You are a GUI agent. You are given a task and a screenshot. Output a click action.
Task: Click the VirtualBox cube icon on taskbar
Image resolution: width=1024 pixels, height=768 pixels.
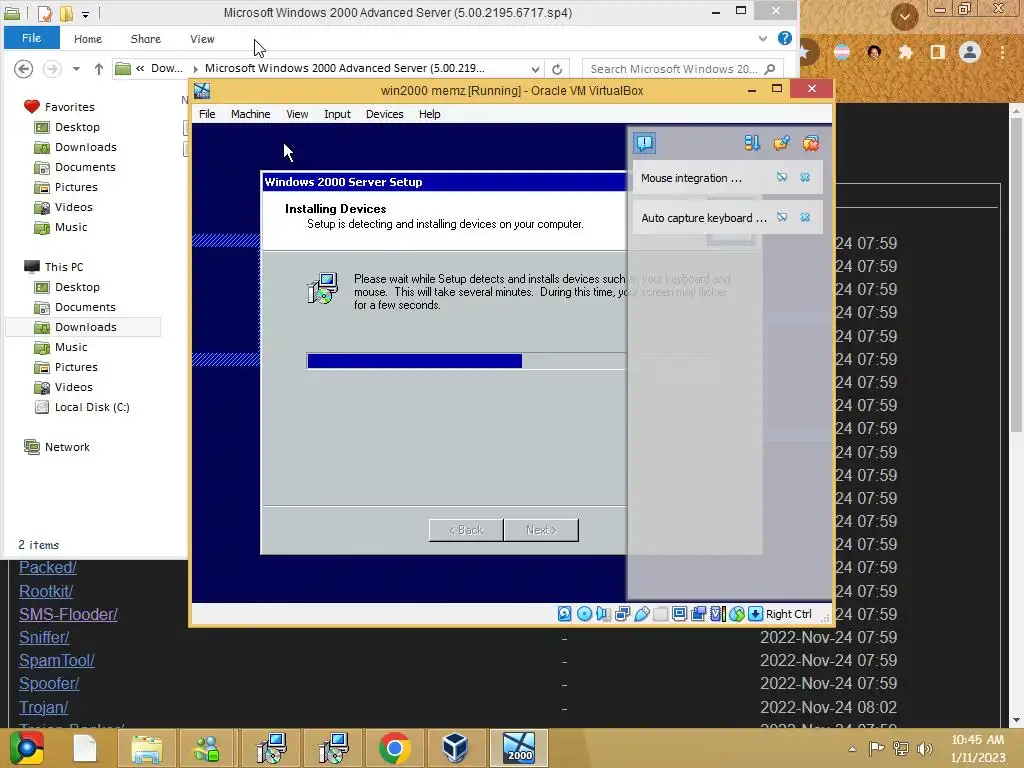pos(455,748)
